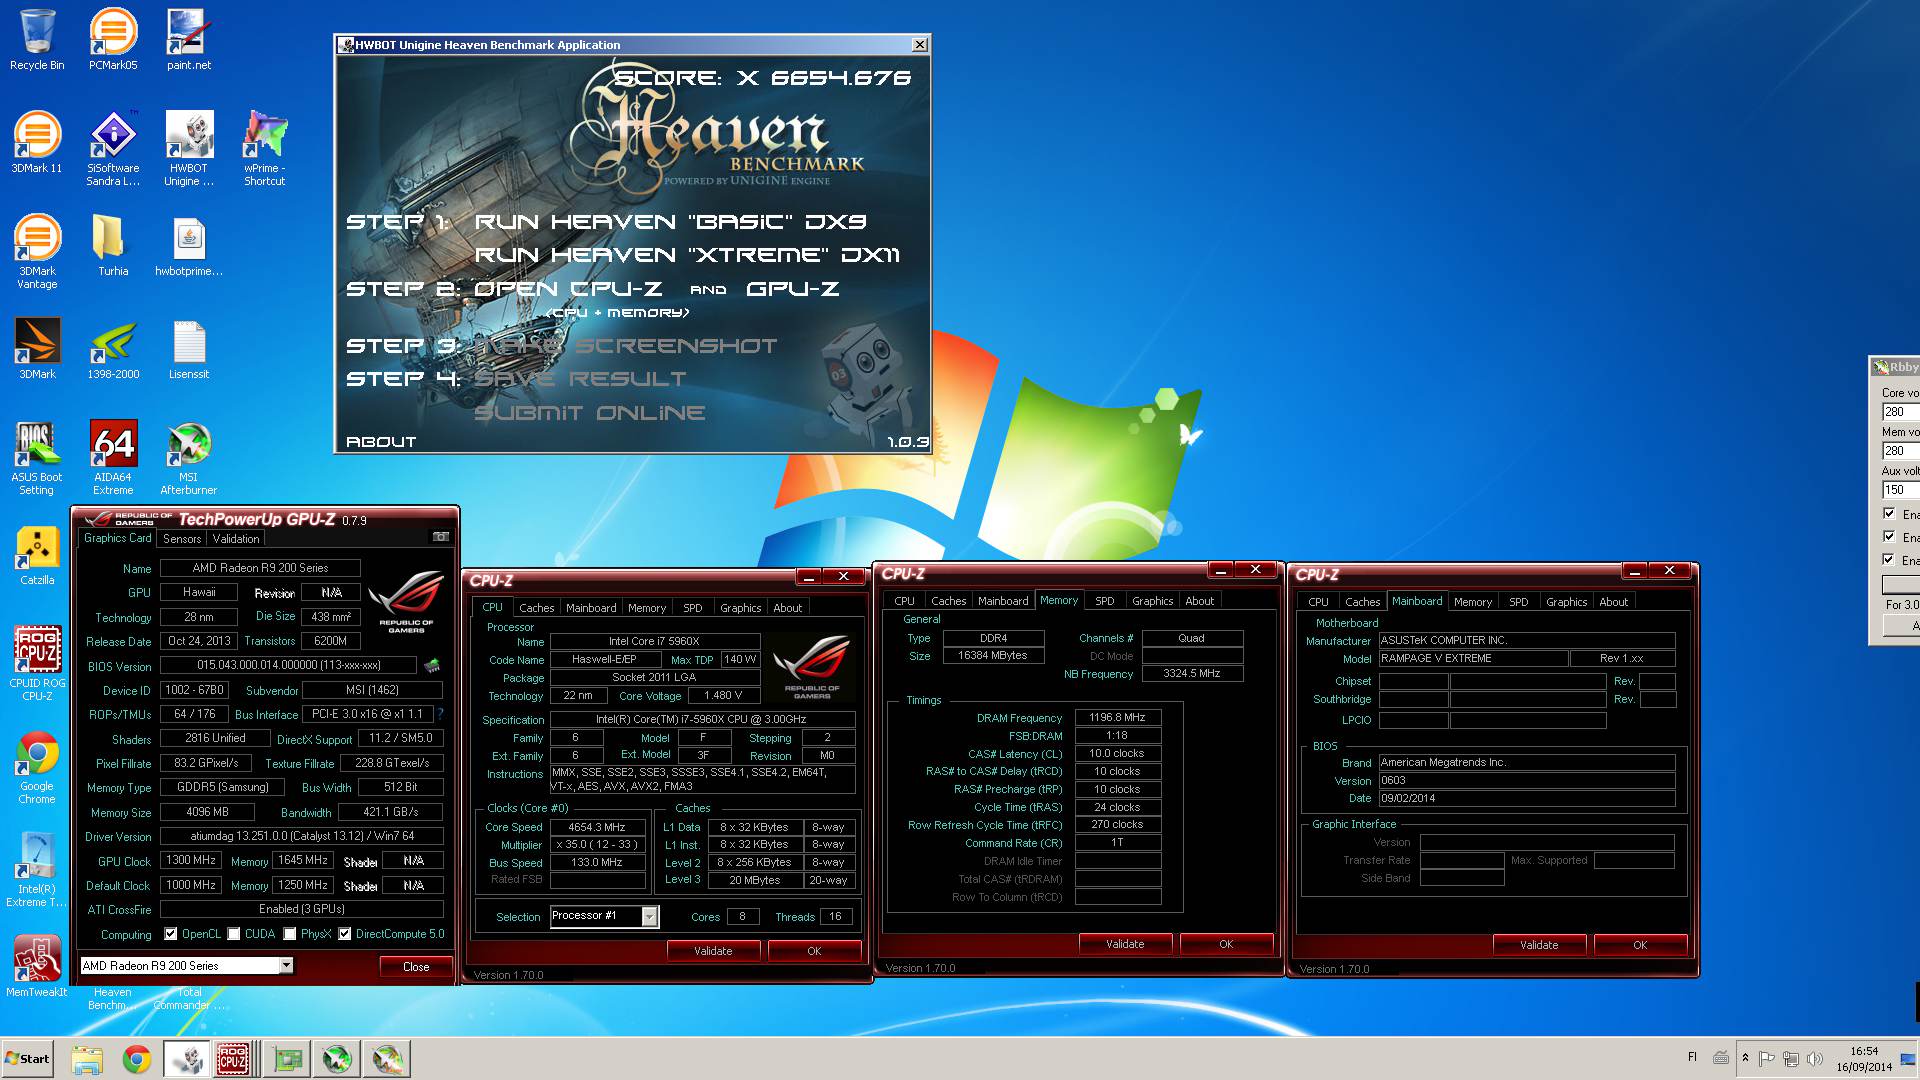This screenshot has width=1920, height=1080.
Task: Open the PCMark05 desktop shortcut
Action: [113, 40]
